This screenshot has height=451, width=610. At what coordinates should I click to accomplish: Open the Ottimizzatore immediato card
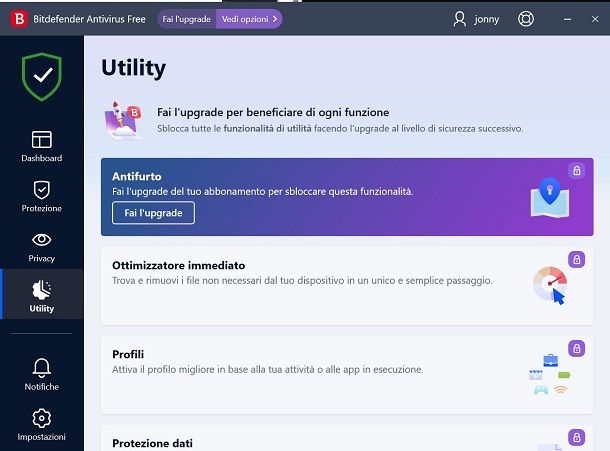[x=347, y=286]
